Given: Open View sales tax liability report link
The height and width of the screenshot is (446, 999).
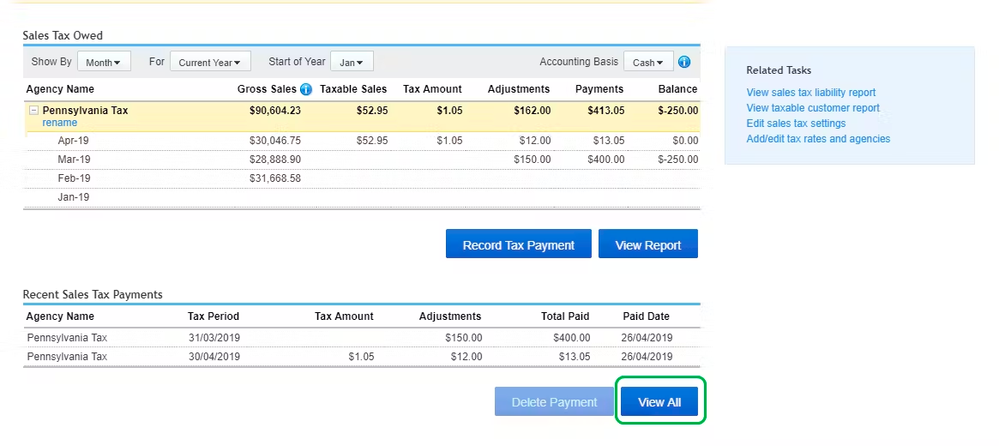Looking at the screenshot, I should pos(810,93).
